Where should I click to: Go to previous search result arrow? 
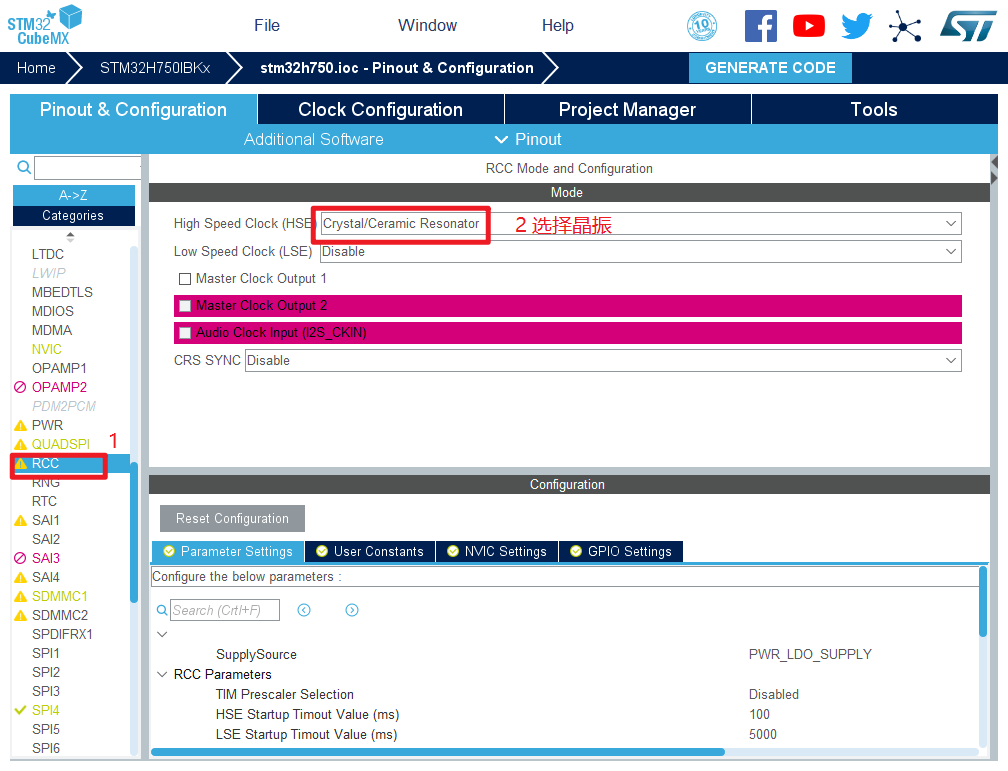pos(304,610)
